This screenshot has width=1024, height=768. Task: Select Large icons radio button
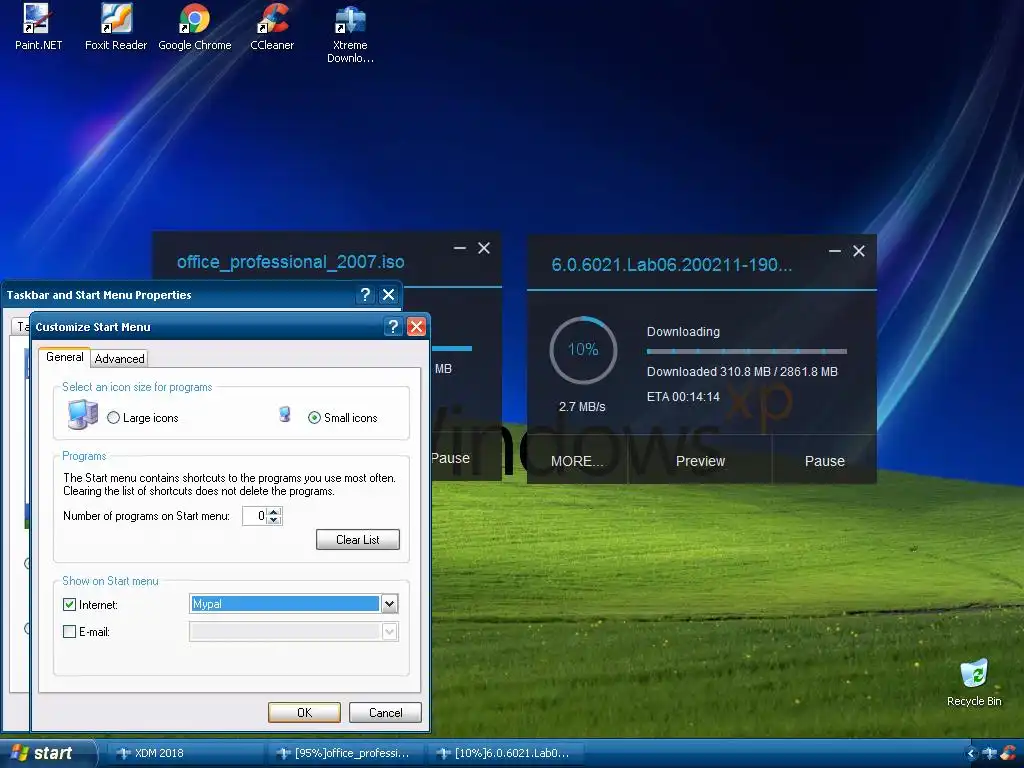coord(114,418)
